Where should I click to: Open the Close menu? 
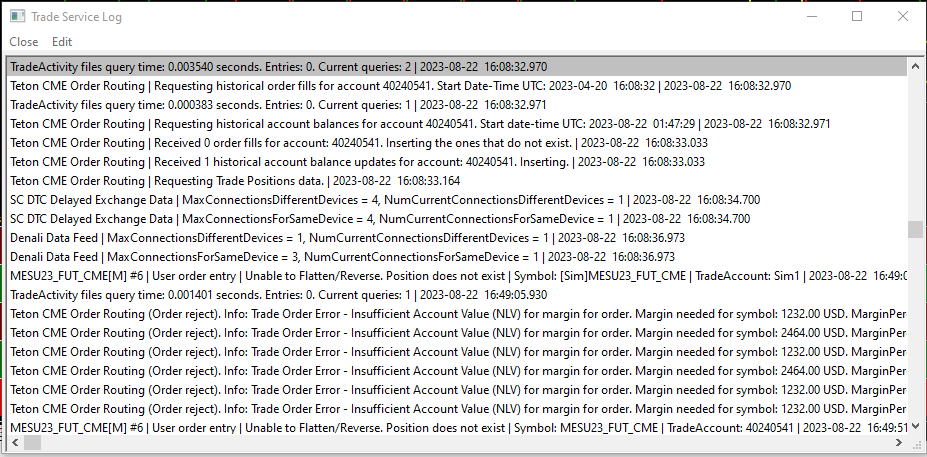(x=24, y=42)
